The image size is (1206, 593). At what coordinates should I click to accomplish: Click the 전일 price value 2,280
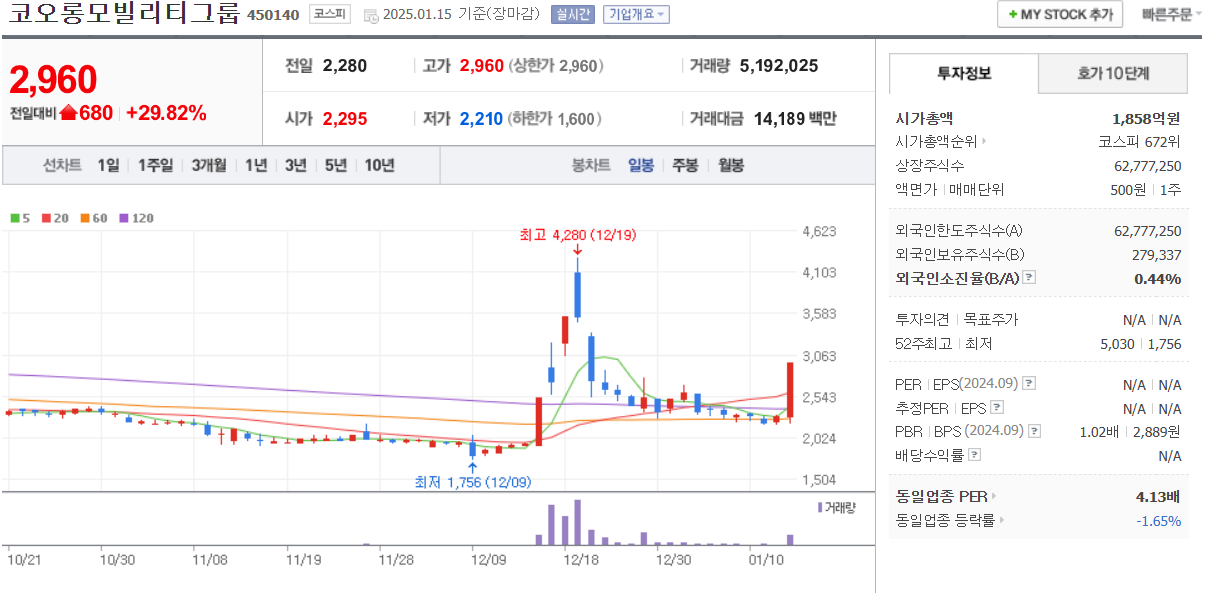345,66
